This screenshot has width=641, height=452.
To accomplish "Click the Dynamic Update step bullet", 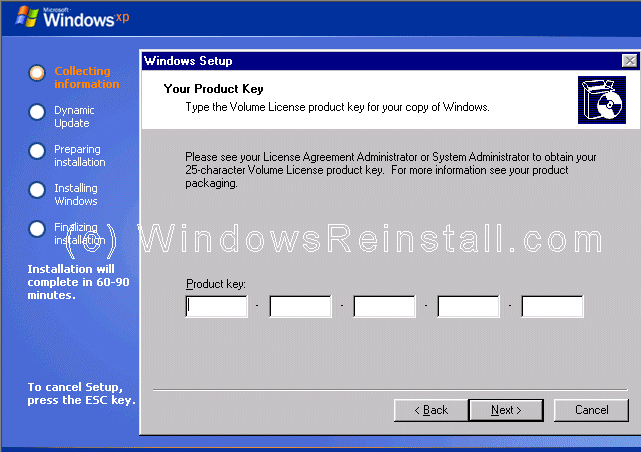I will 37,112.
